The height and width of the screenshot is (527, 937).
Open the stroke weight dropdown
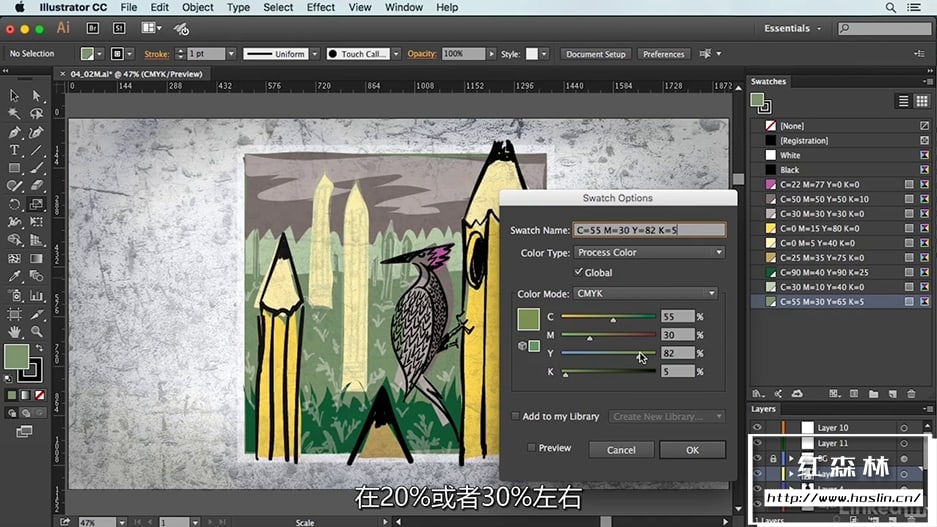tap(231, 54)
